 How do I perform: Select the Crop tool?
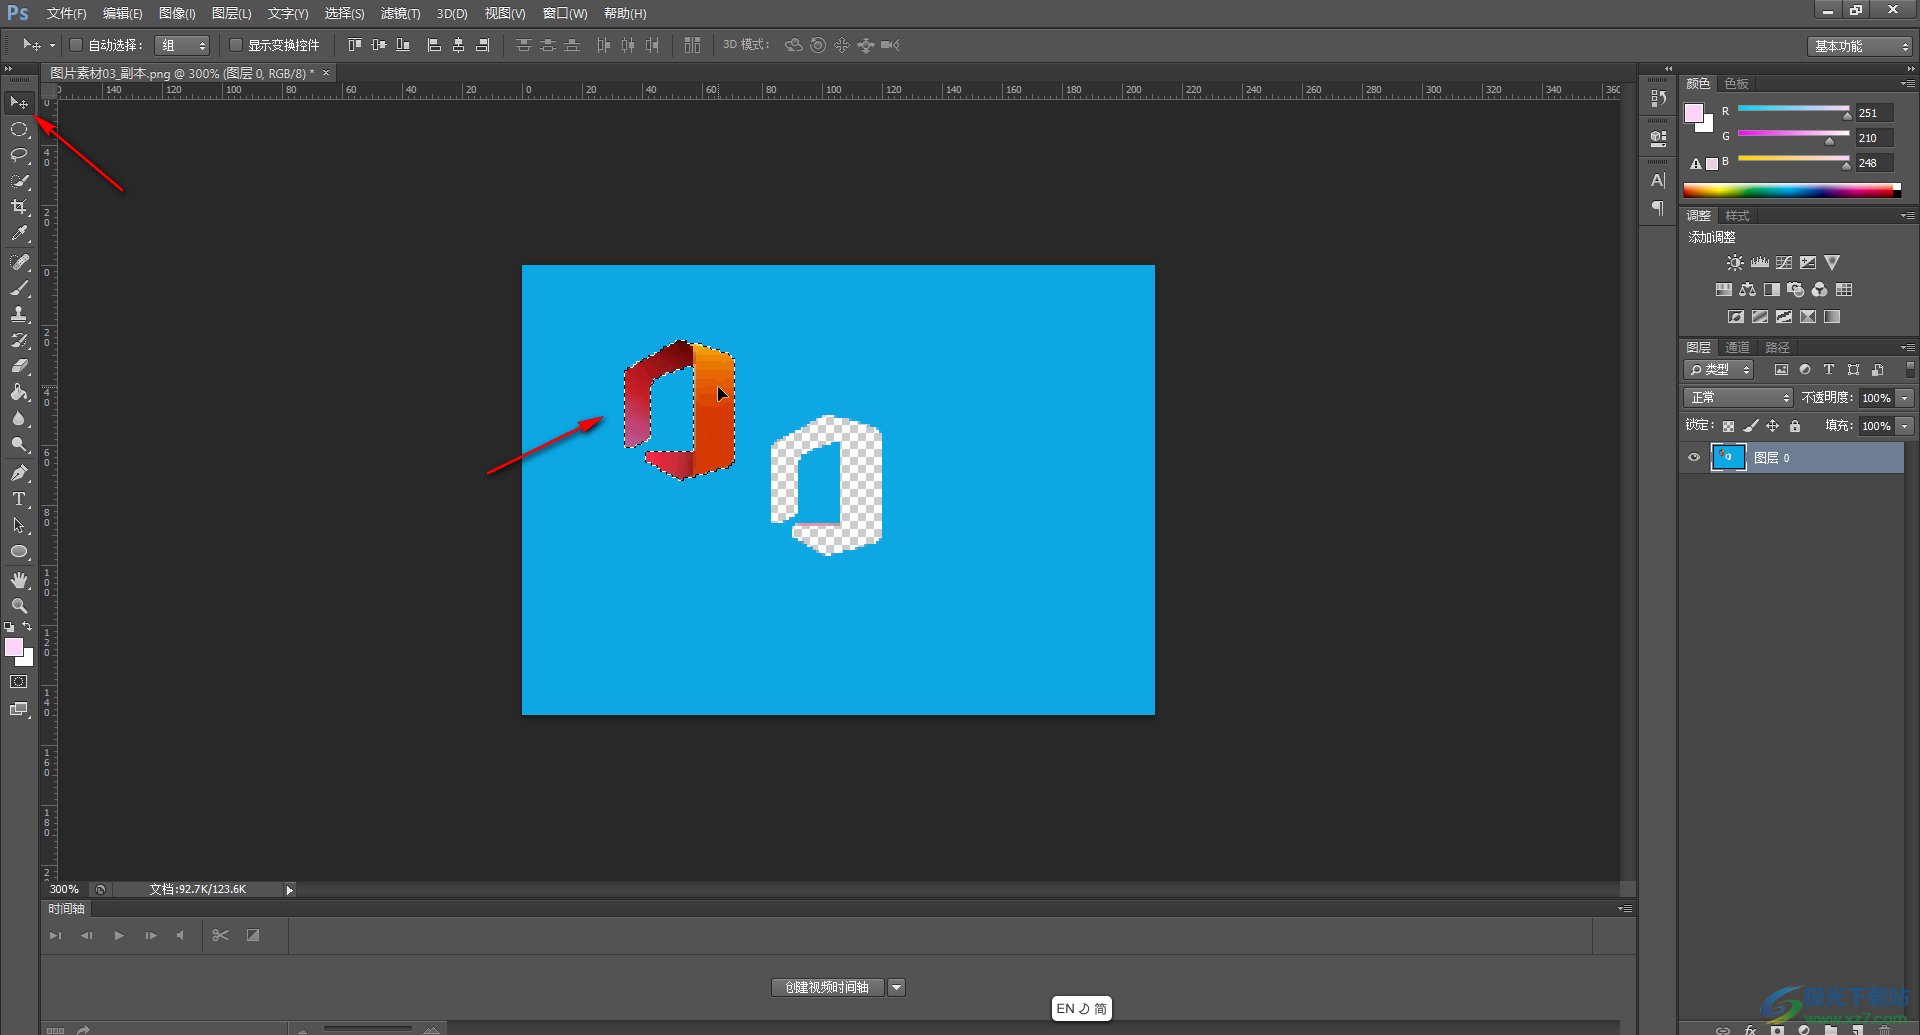click(19, 207)
